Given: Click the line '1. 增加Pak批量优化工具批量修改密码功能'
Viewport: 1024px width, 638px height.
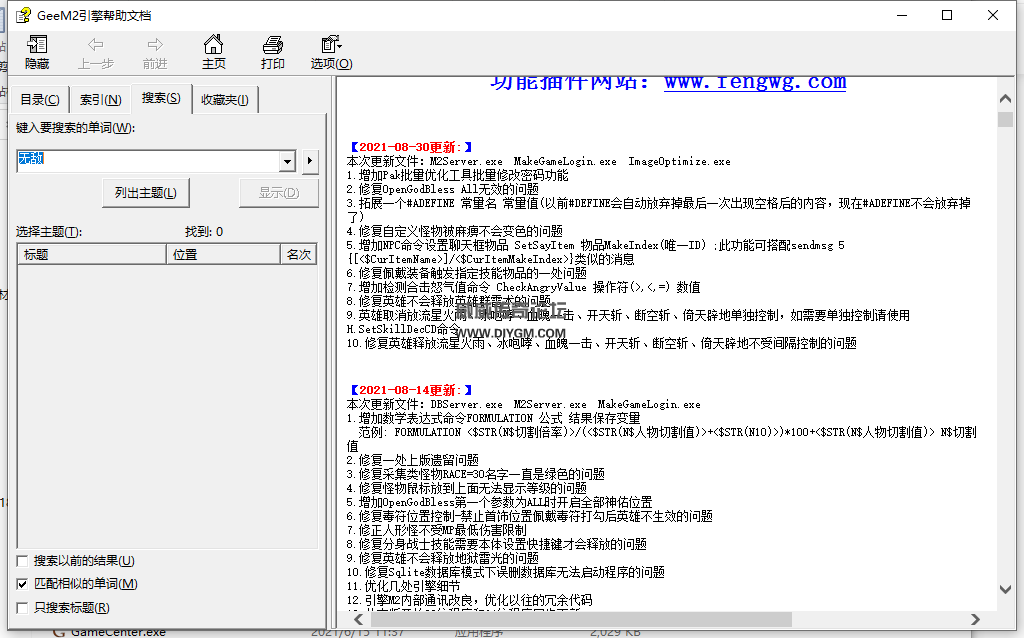Looking at the screenshot, I should [457, 176].
